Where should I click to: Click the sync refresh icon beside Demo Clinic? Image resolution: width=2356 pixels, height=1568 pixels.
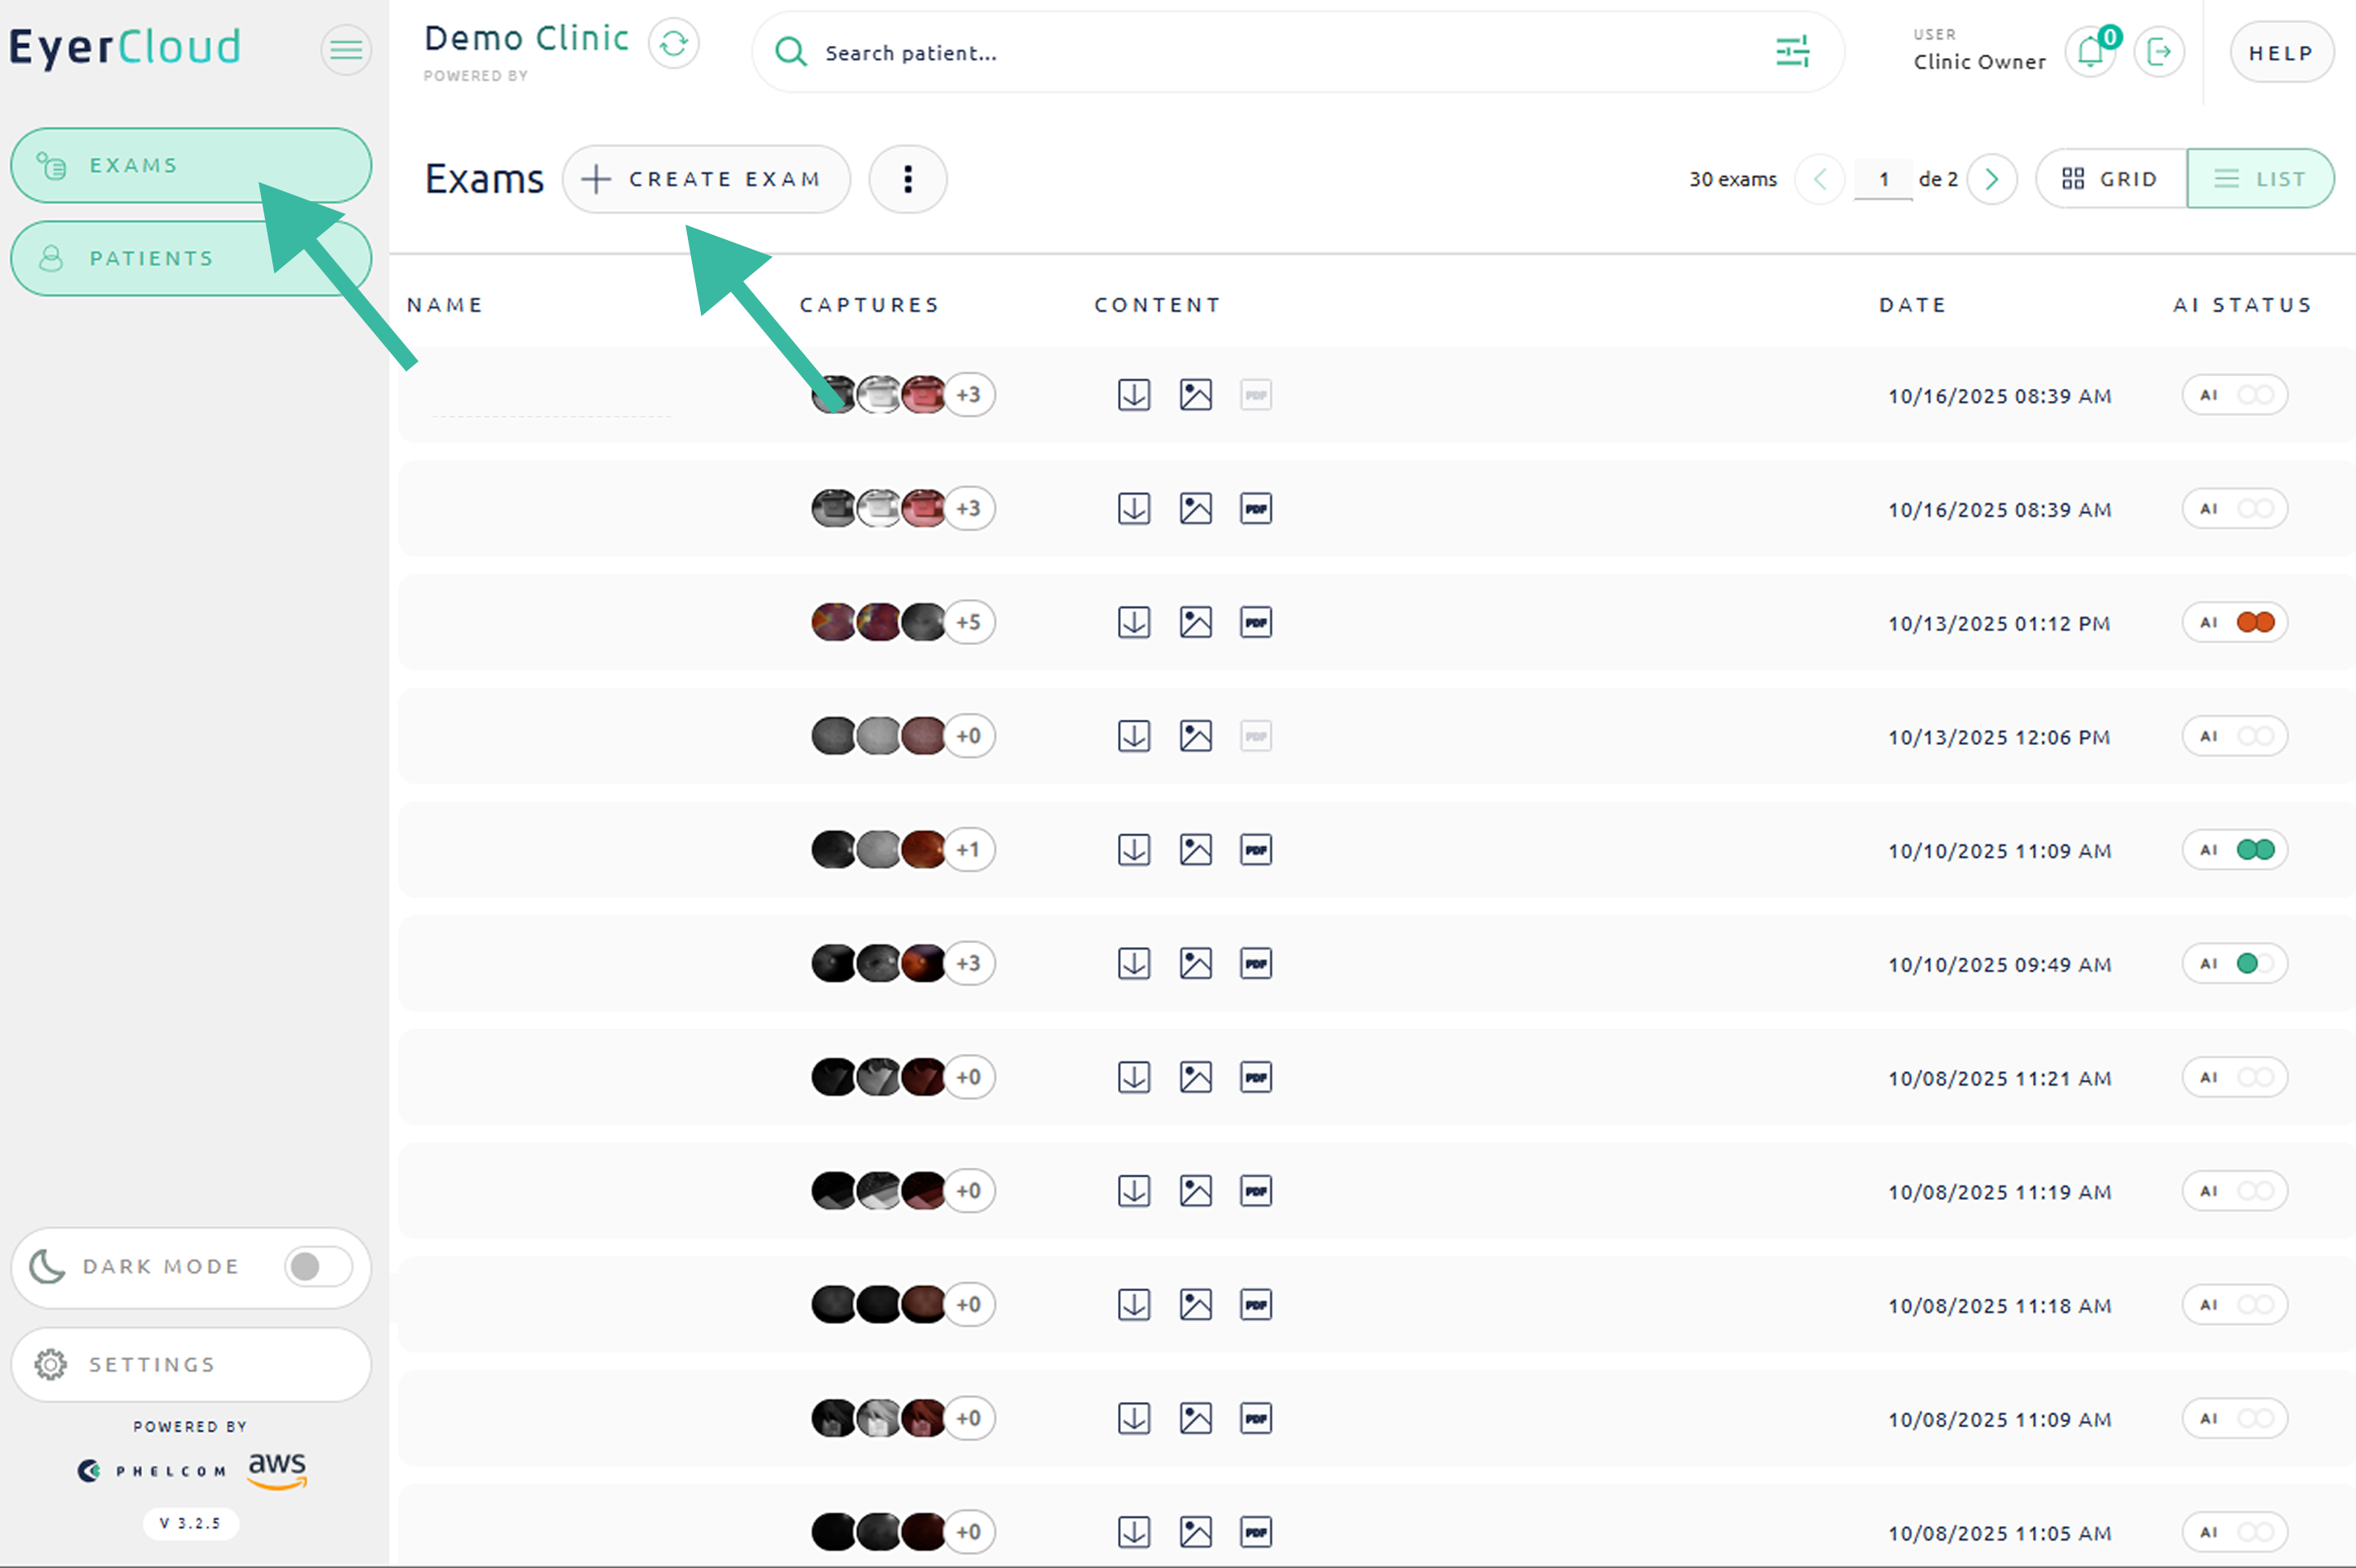click(x=673, y=44)
